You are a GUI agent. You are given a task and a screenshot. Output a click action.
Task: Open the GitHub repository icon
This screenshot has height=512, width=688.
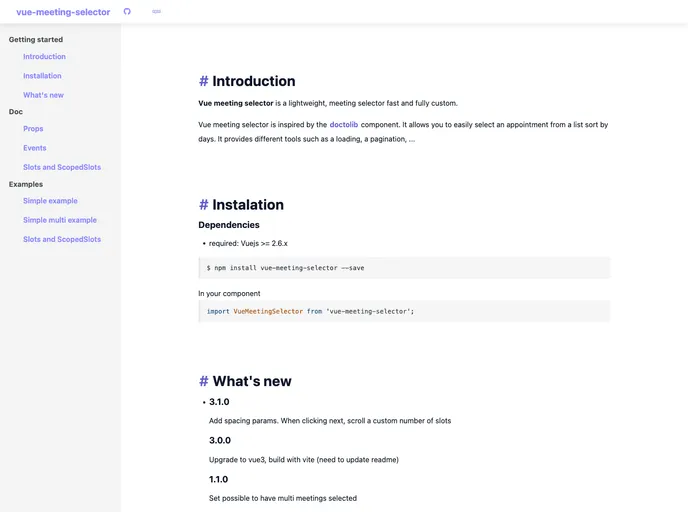[x=127, y=11]
